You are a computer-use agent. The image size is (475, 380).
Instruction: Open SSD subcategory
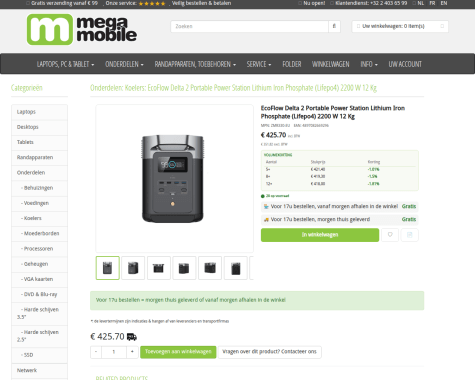[x=39, y=355]
